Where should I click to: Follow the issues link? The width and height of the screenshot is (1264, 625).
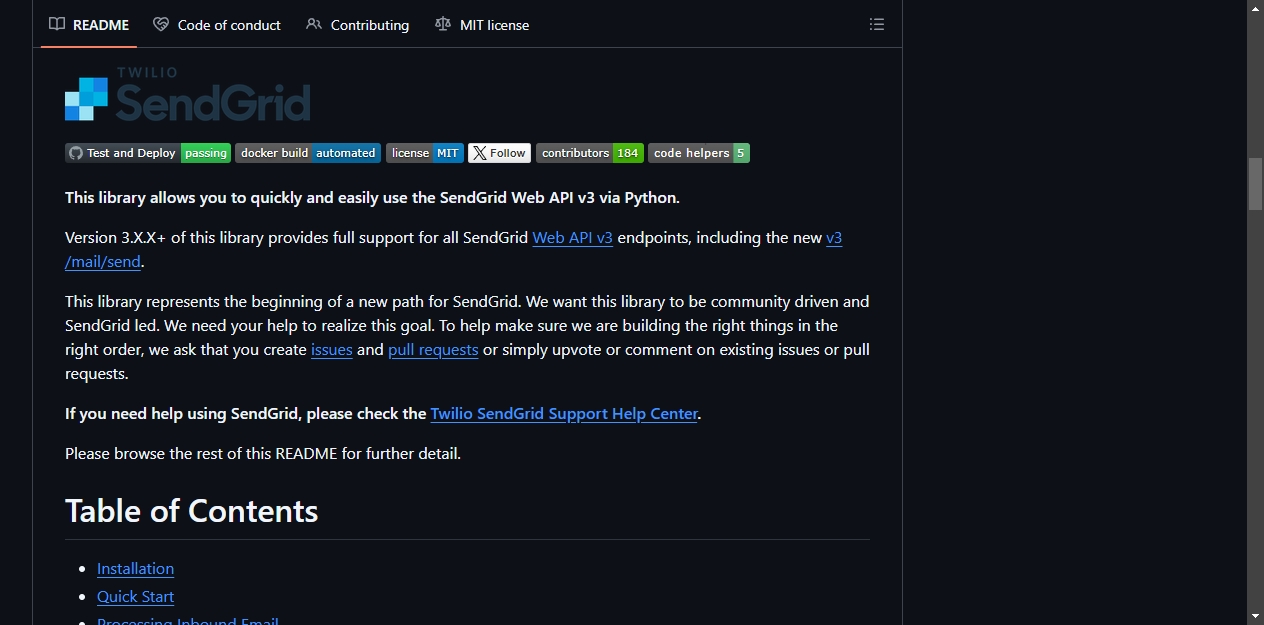tap(332, 350)
